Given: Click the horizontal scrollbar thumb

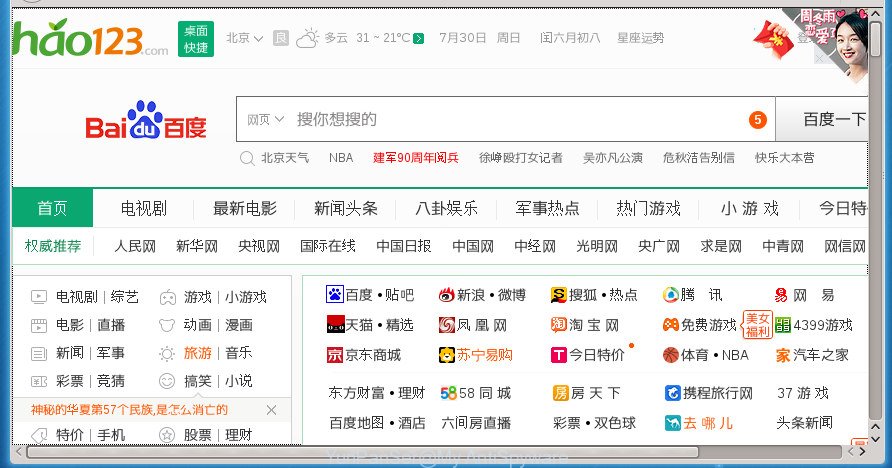Looking at the screenshot, I should point(362,452).
